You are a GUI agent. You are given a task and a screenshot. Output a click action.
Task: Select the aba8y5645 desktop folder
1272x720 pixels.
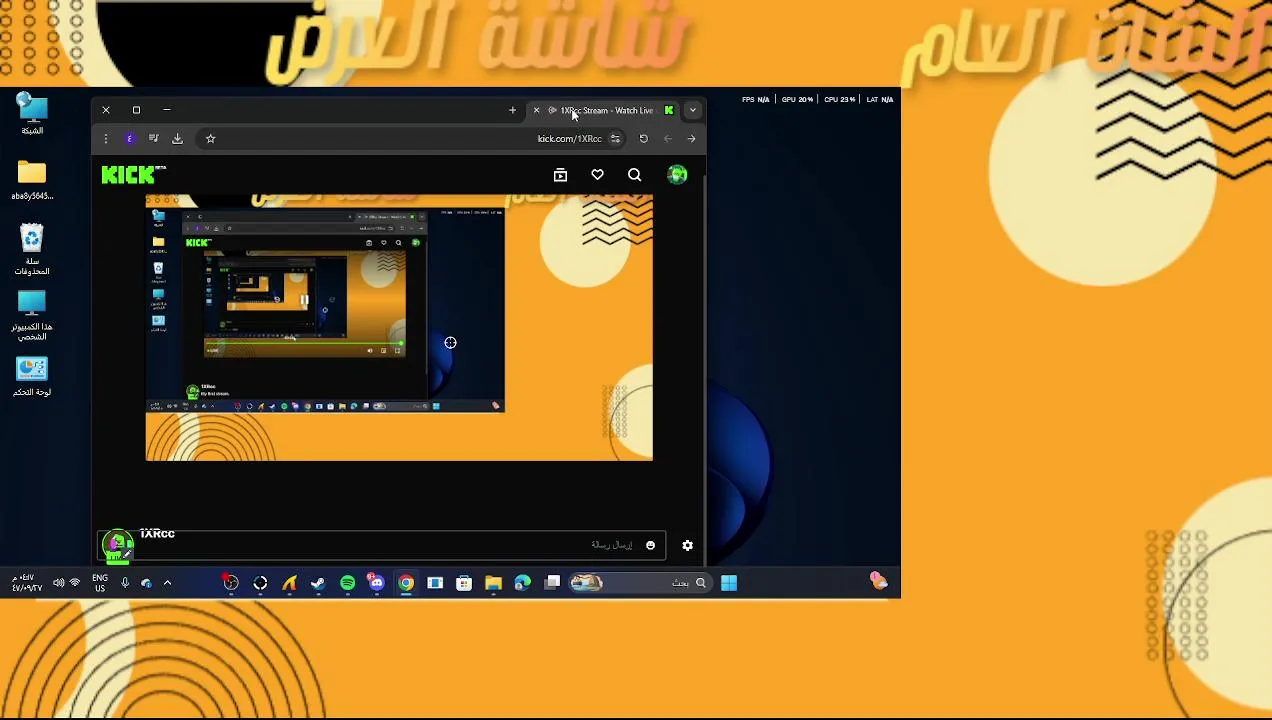[32, 180]
